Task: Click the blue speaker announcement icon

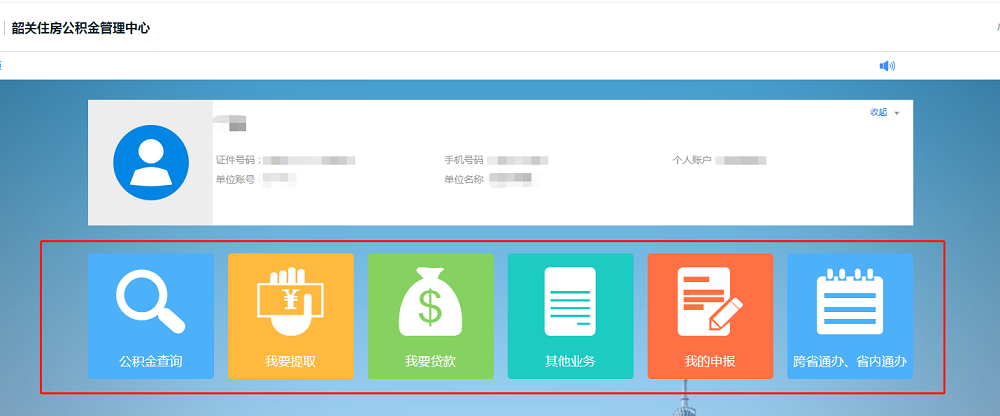Action: pyautogui.click(x=887, y=66)
